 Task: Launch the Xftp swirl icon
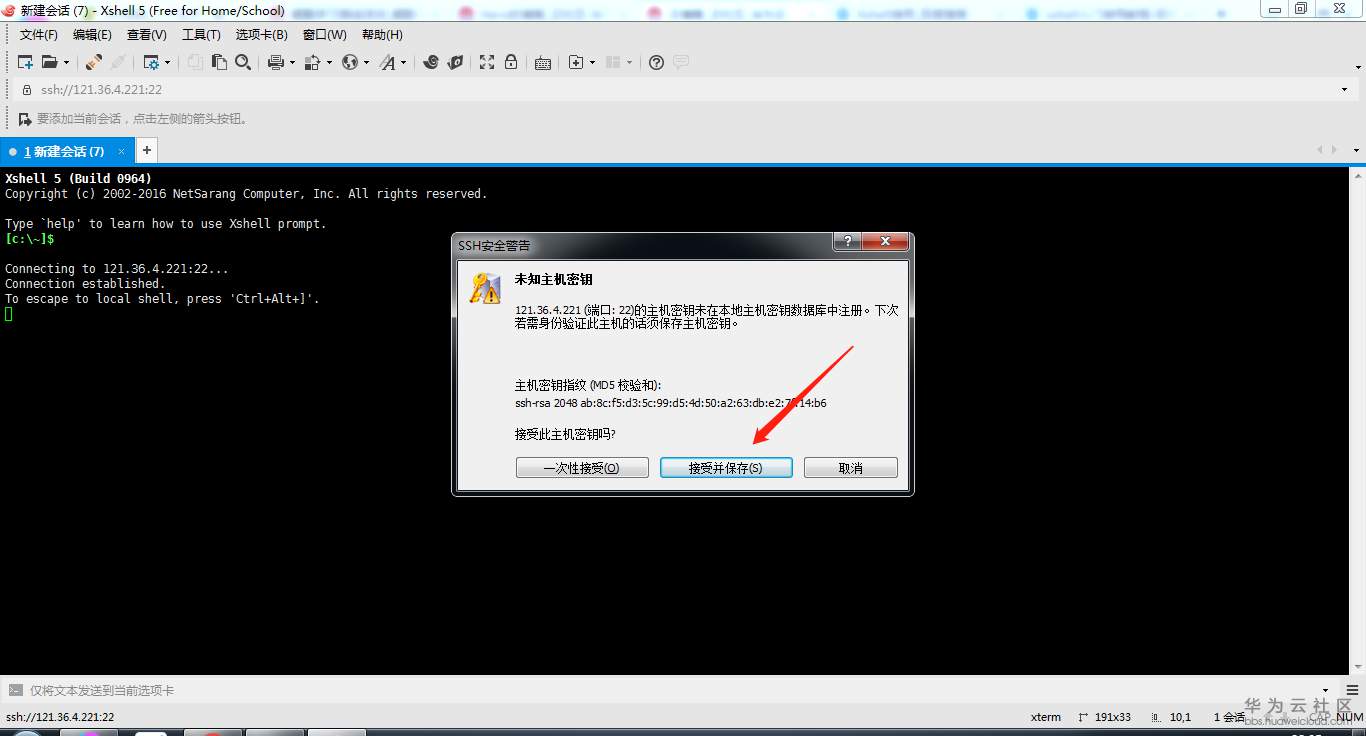[431, 62]
